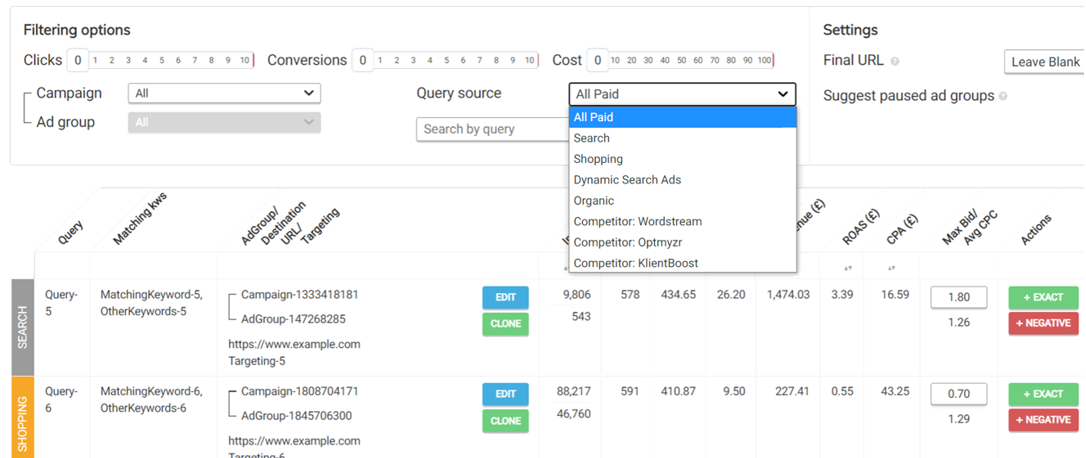Click CLONE button for Query-6 row
The width and height of the screenshot is (1086, 458).
click(x=505, y=421)
